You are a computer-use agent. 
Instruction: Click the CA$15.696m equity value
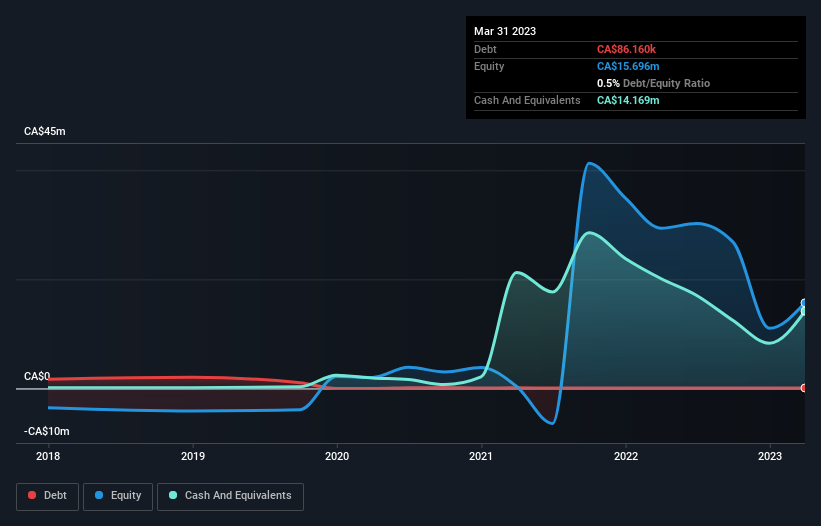coord(628,66)
